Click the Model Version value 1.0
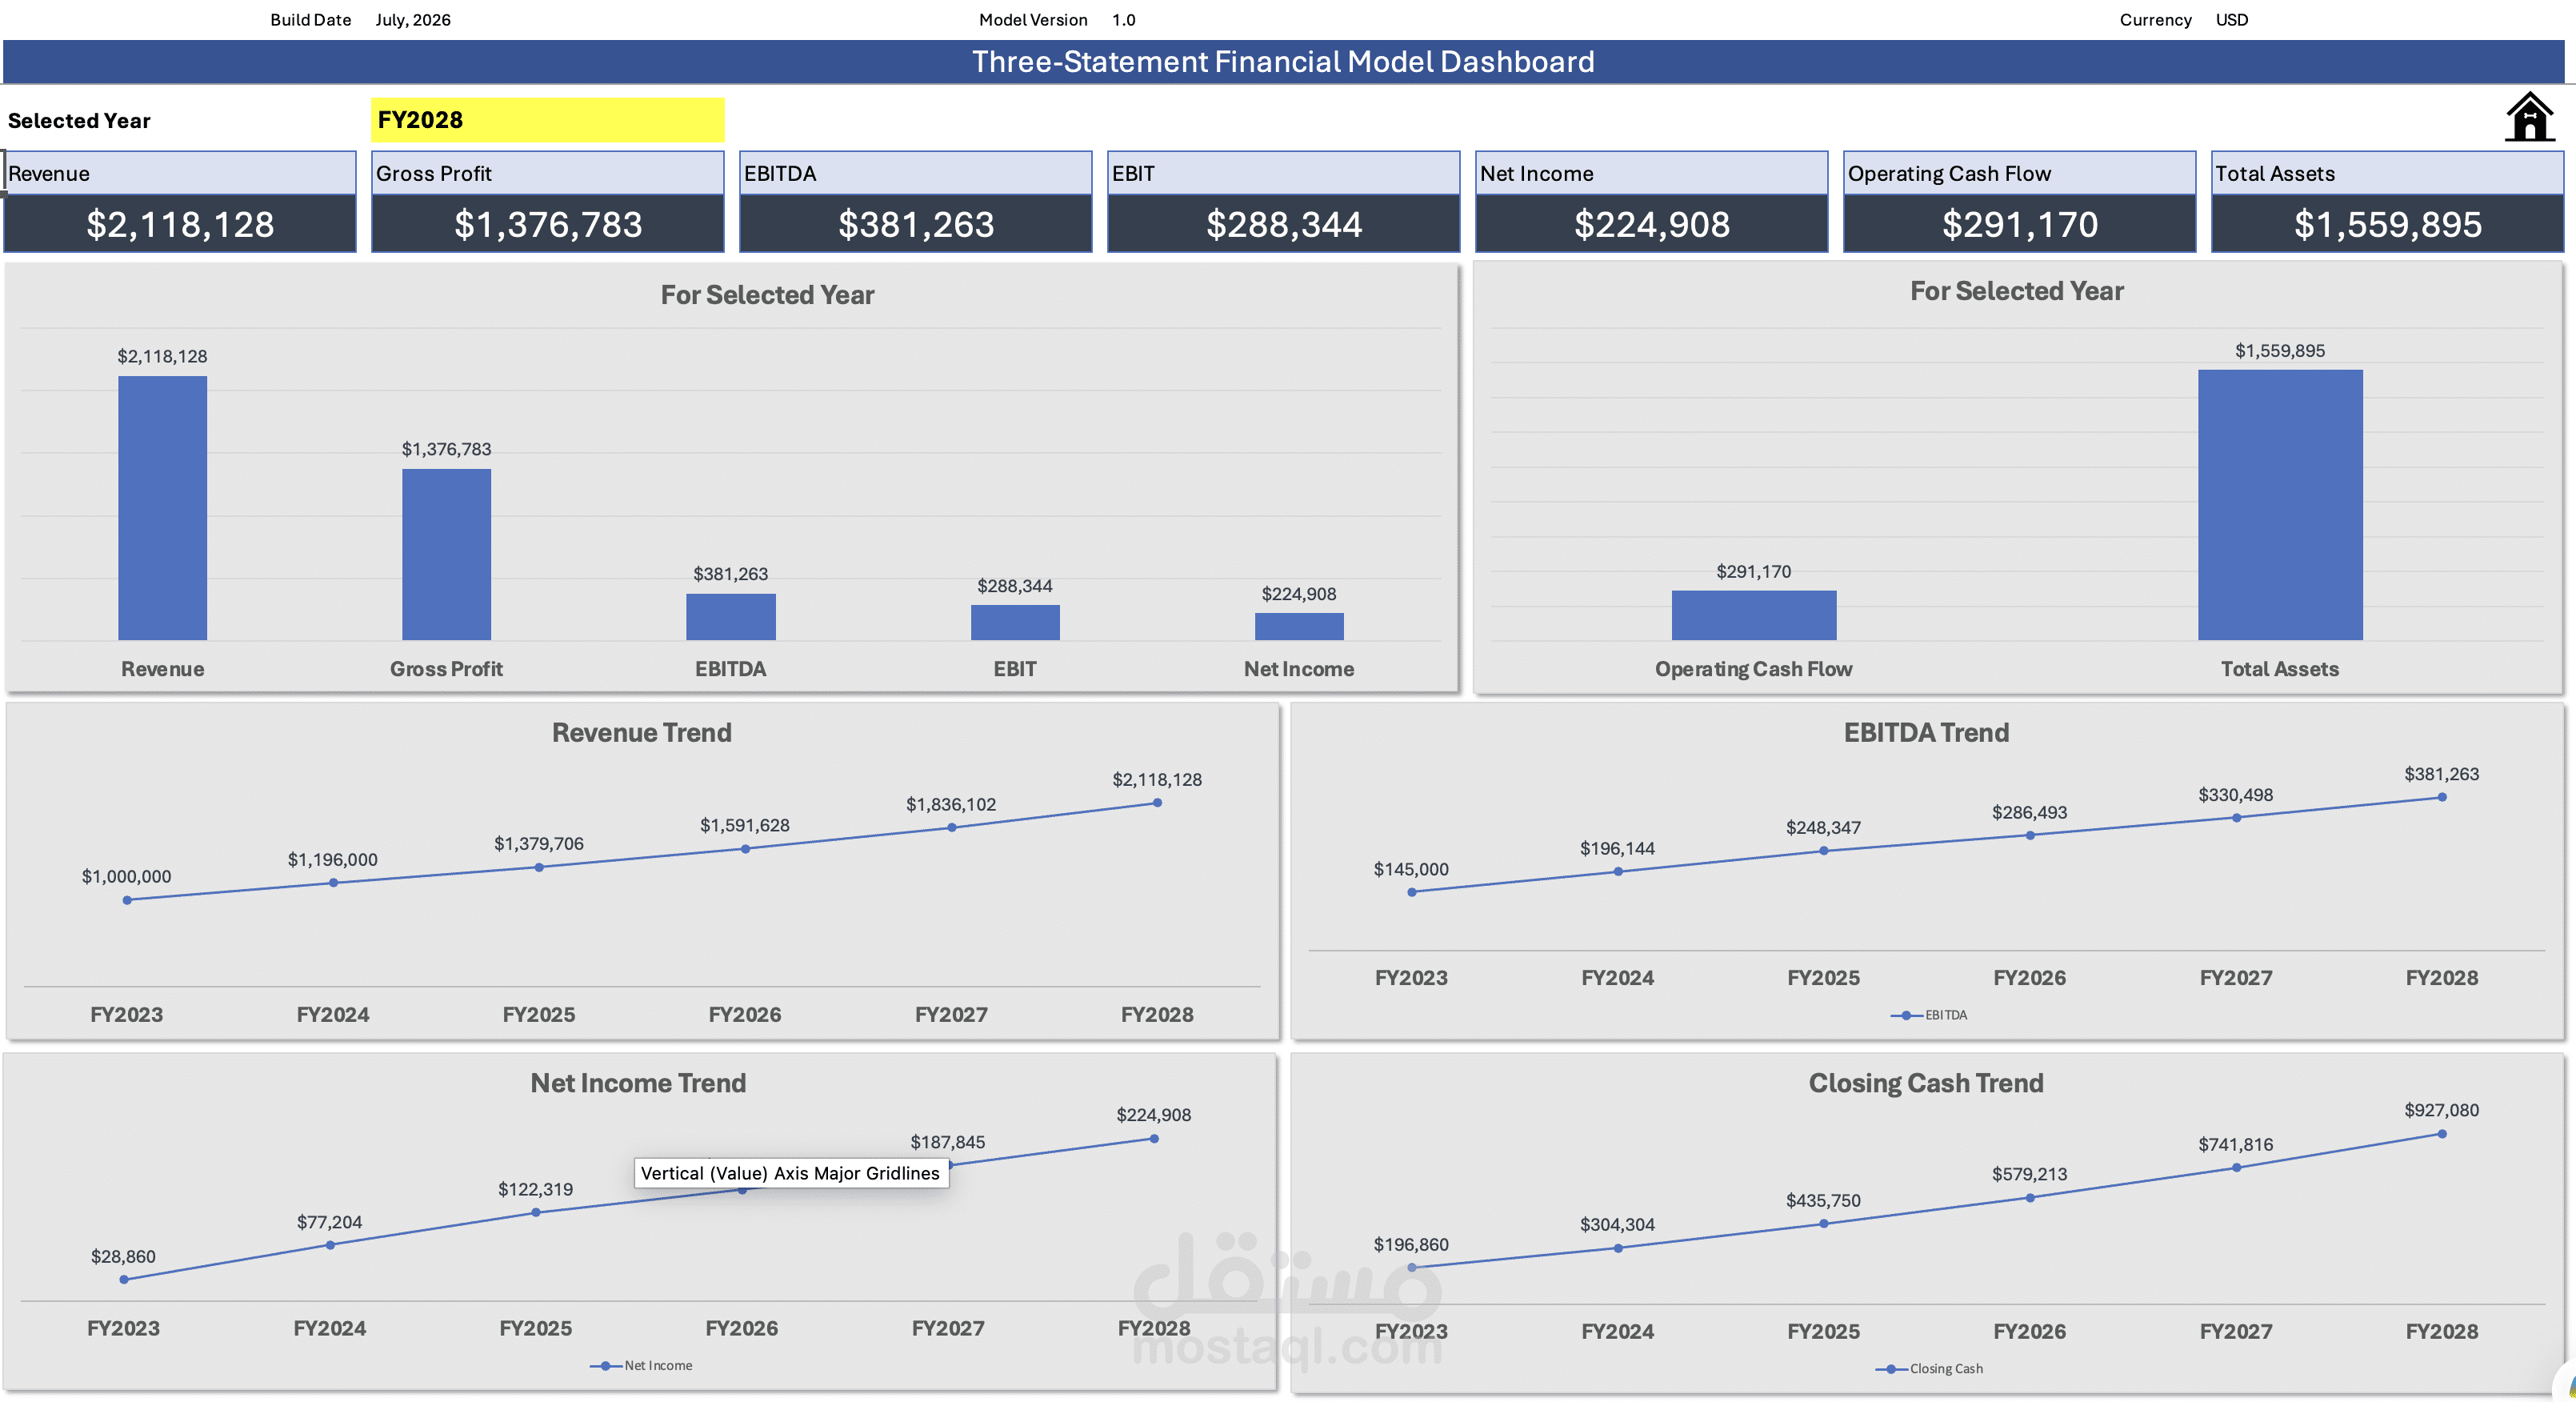This screenshot has width=2576, height=1402. click(x=1124, y=20)
